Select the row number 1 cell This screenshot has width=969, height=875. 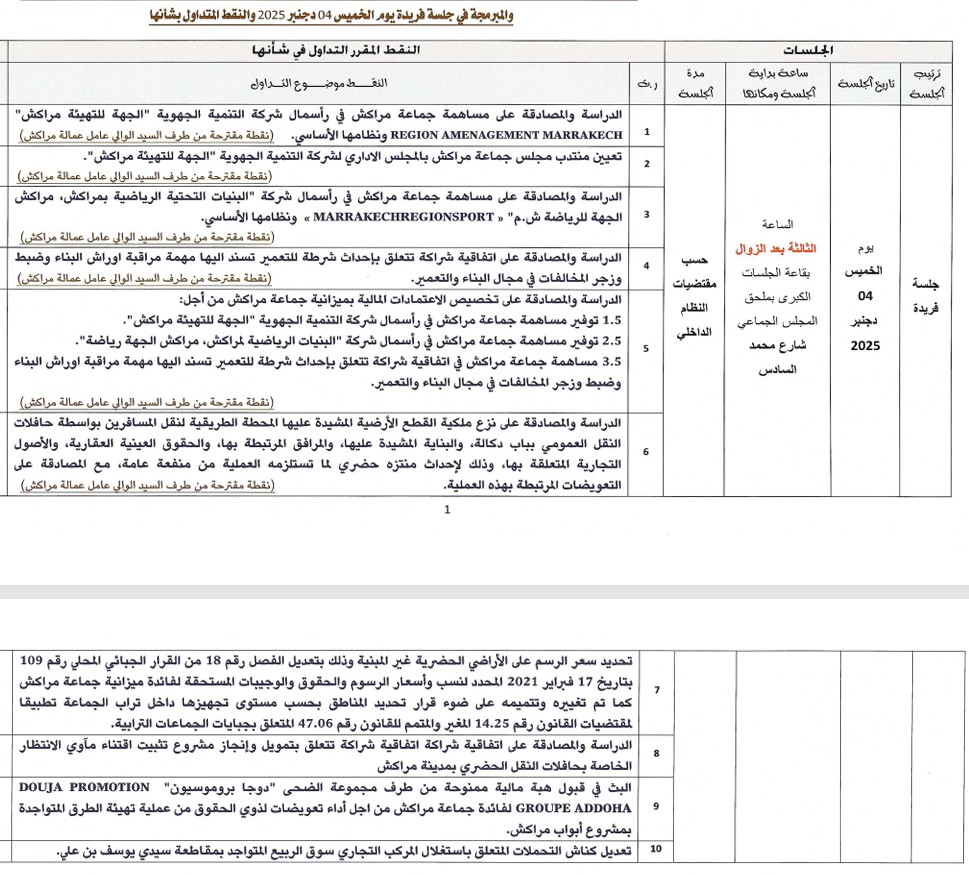tap(648, 132)
